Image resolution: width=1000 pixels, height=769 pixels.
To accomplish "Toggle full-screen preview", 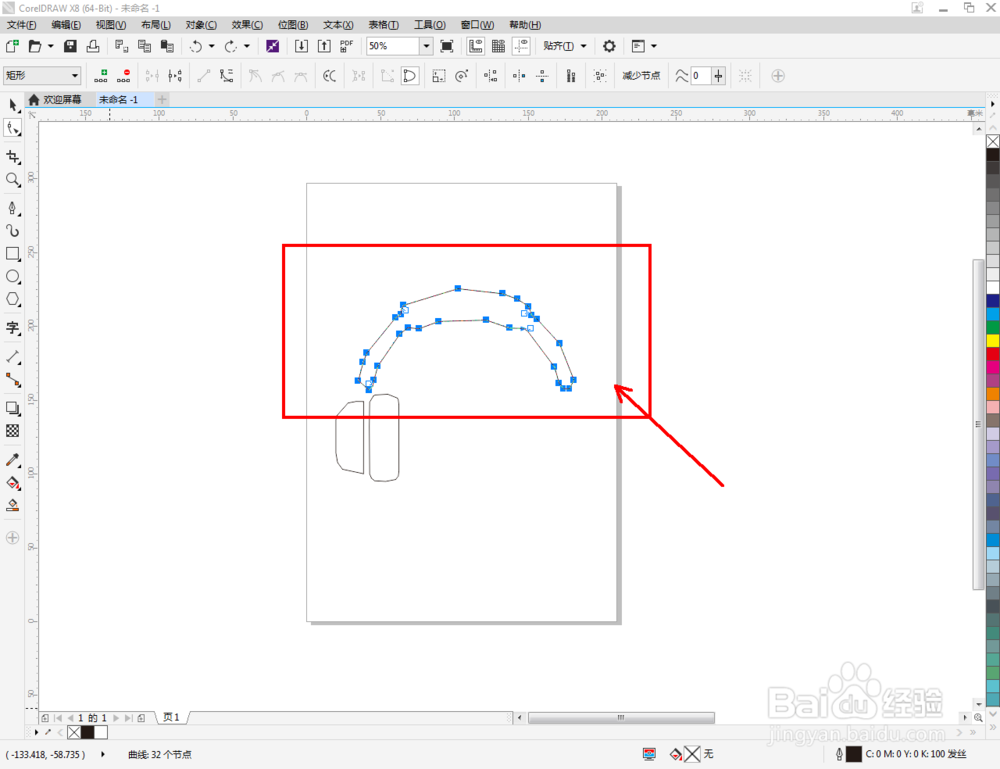I will click(x=447, y=46).
